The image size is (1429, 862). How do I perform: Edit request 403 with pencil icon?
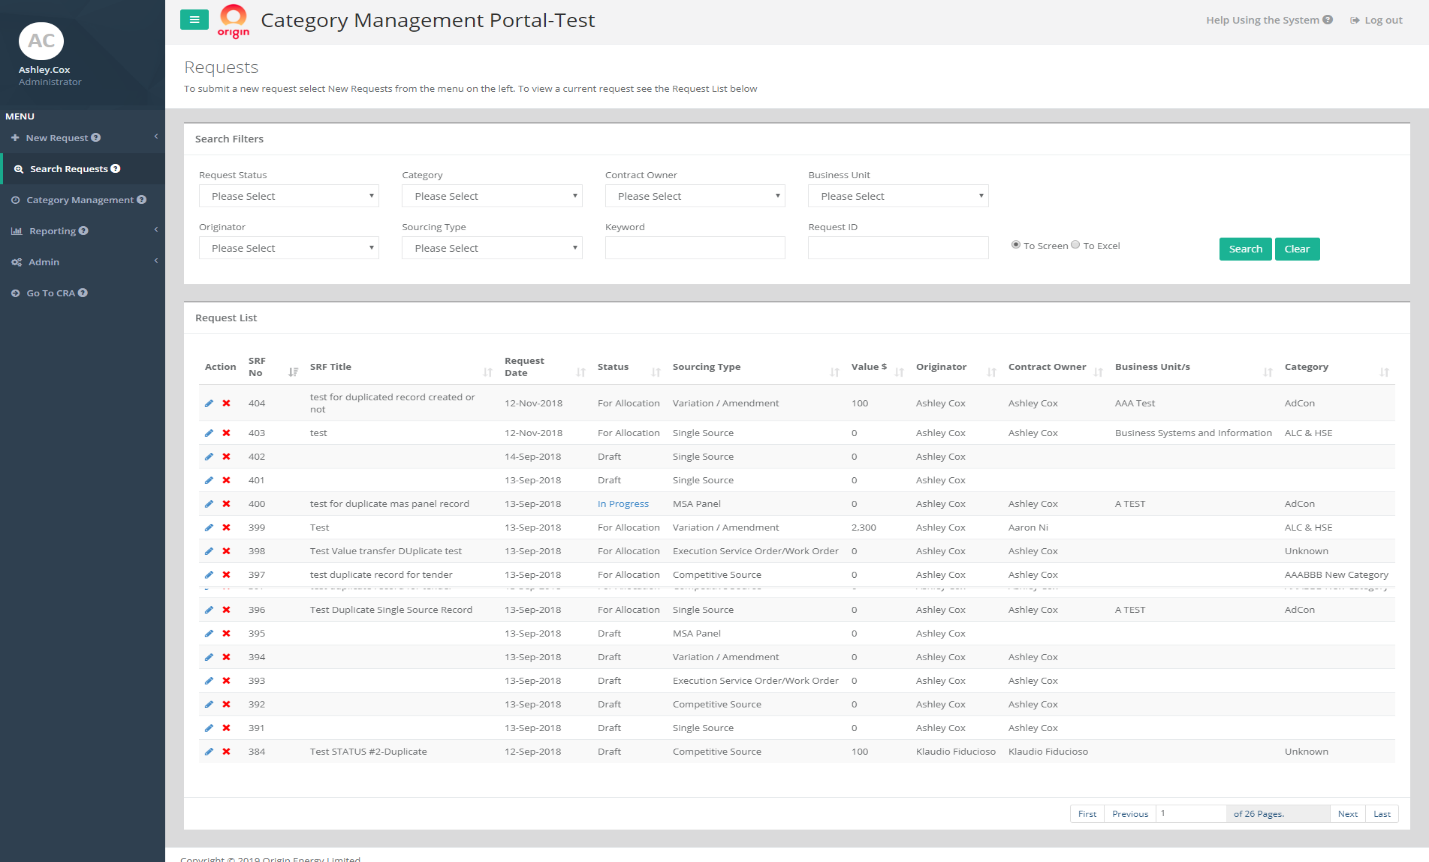(209, 433)
